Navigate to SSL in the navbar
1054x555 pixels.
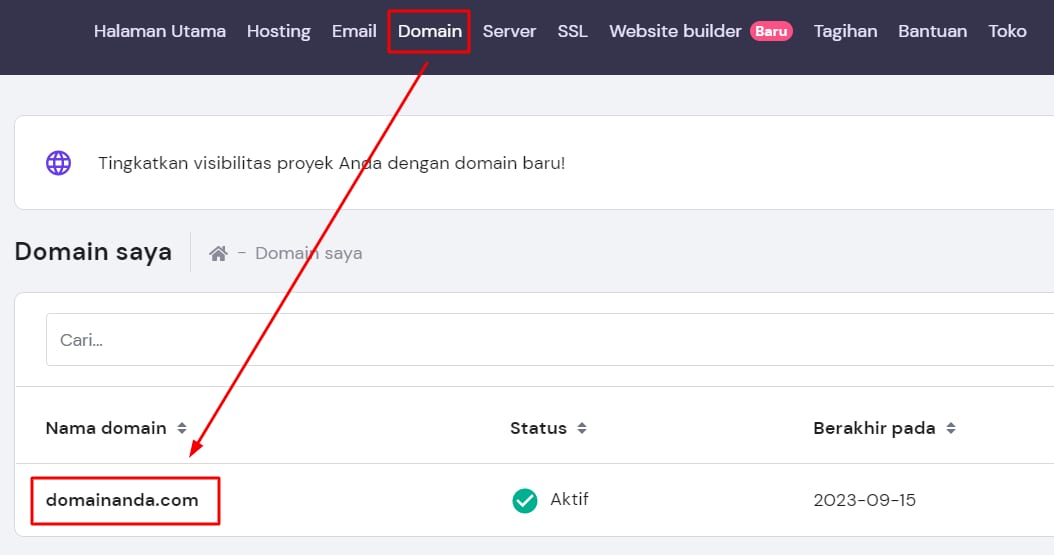pyautogui.click(x=572, y=31)
